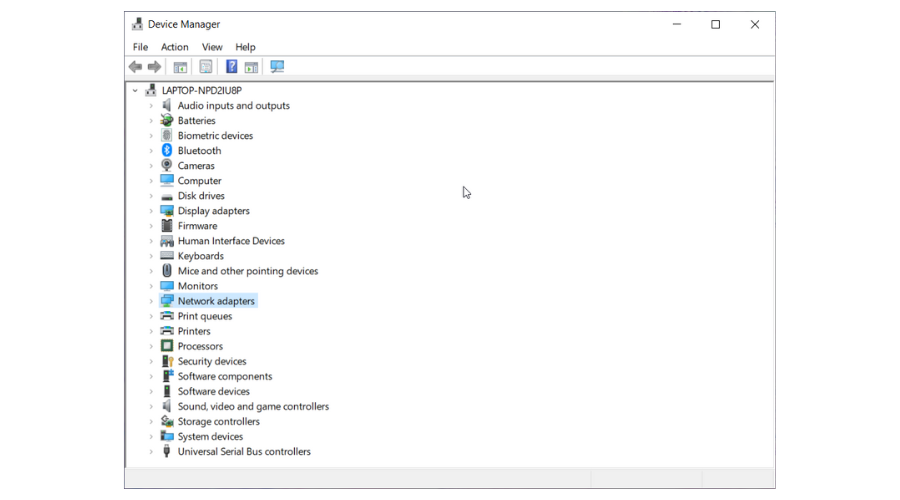The height and width of the screenshot is (500, 900).
Task: Select the Batteries label
Action: coord(196,121)
